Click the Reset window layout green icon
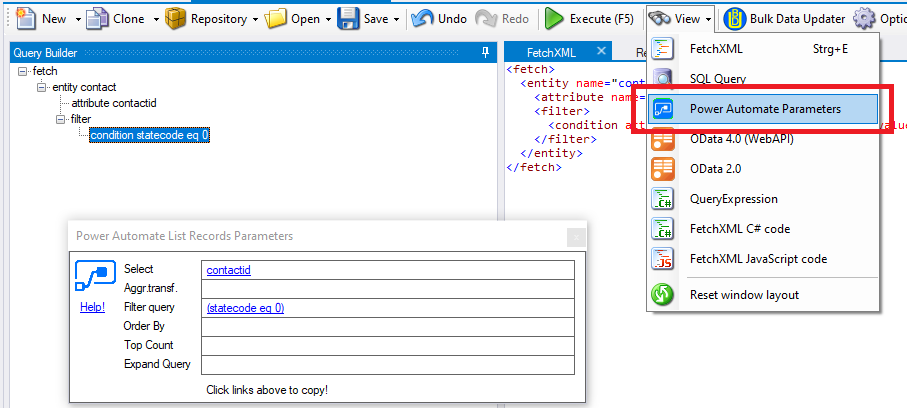Screen dimensions: 907x408 662,295
